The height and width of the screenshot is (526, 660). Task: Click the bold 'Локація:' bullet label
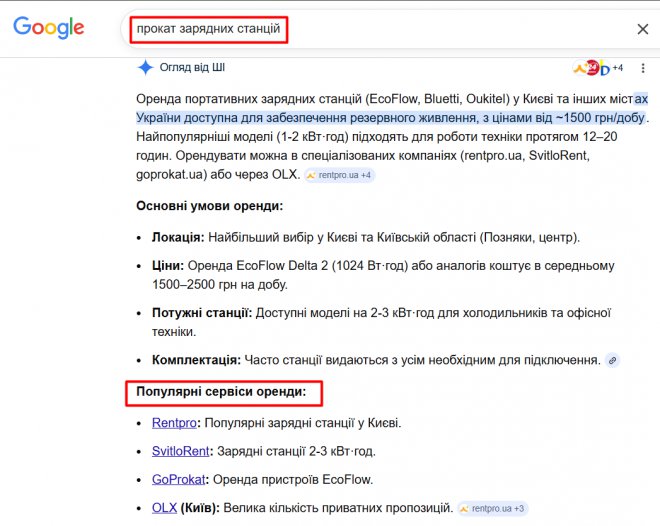click(x=177, y=237)
